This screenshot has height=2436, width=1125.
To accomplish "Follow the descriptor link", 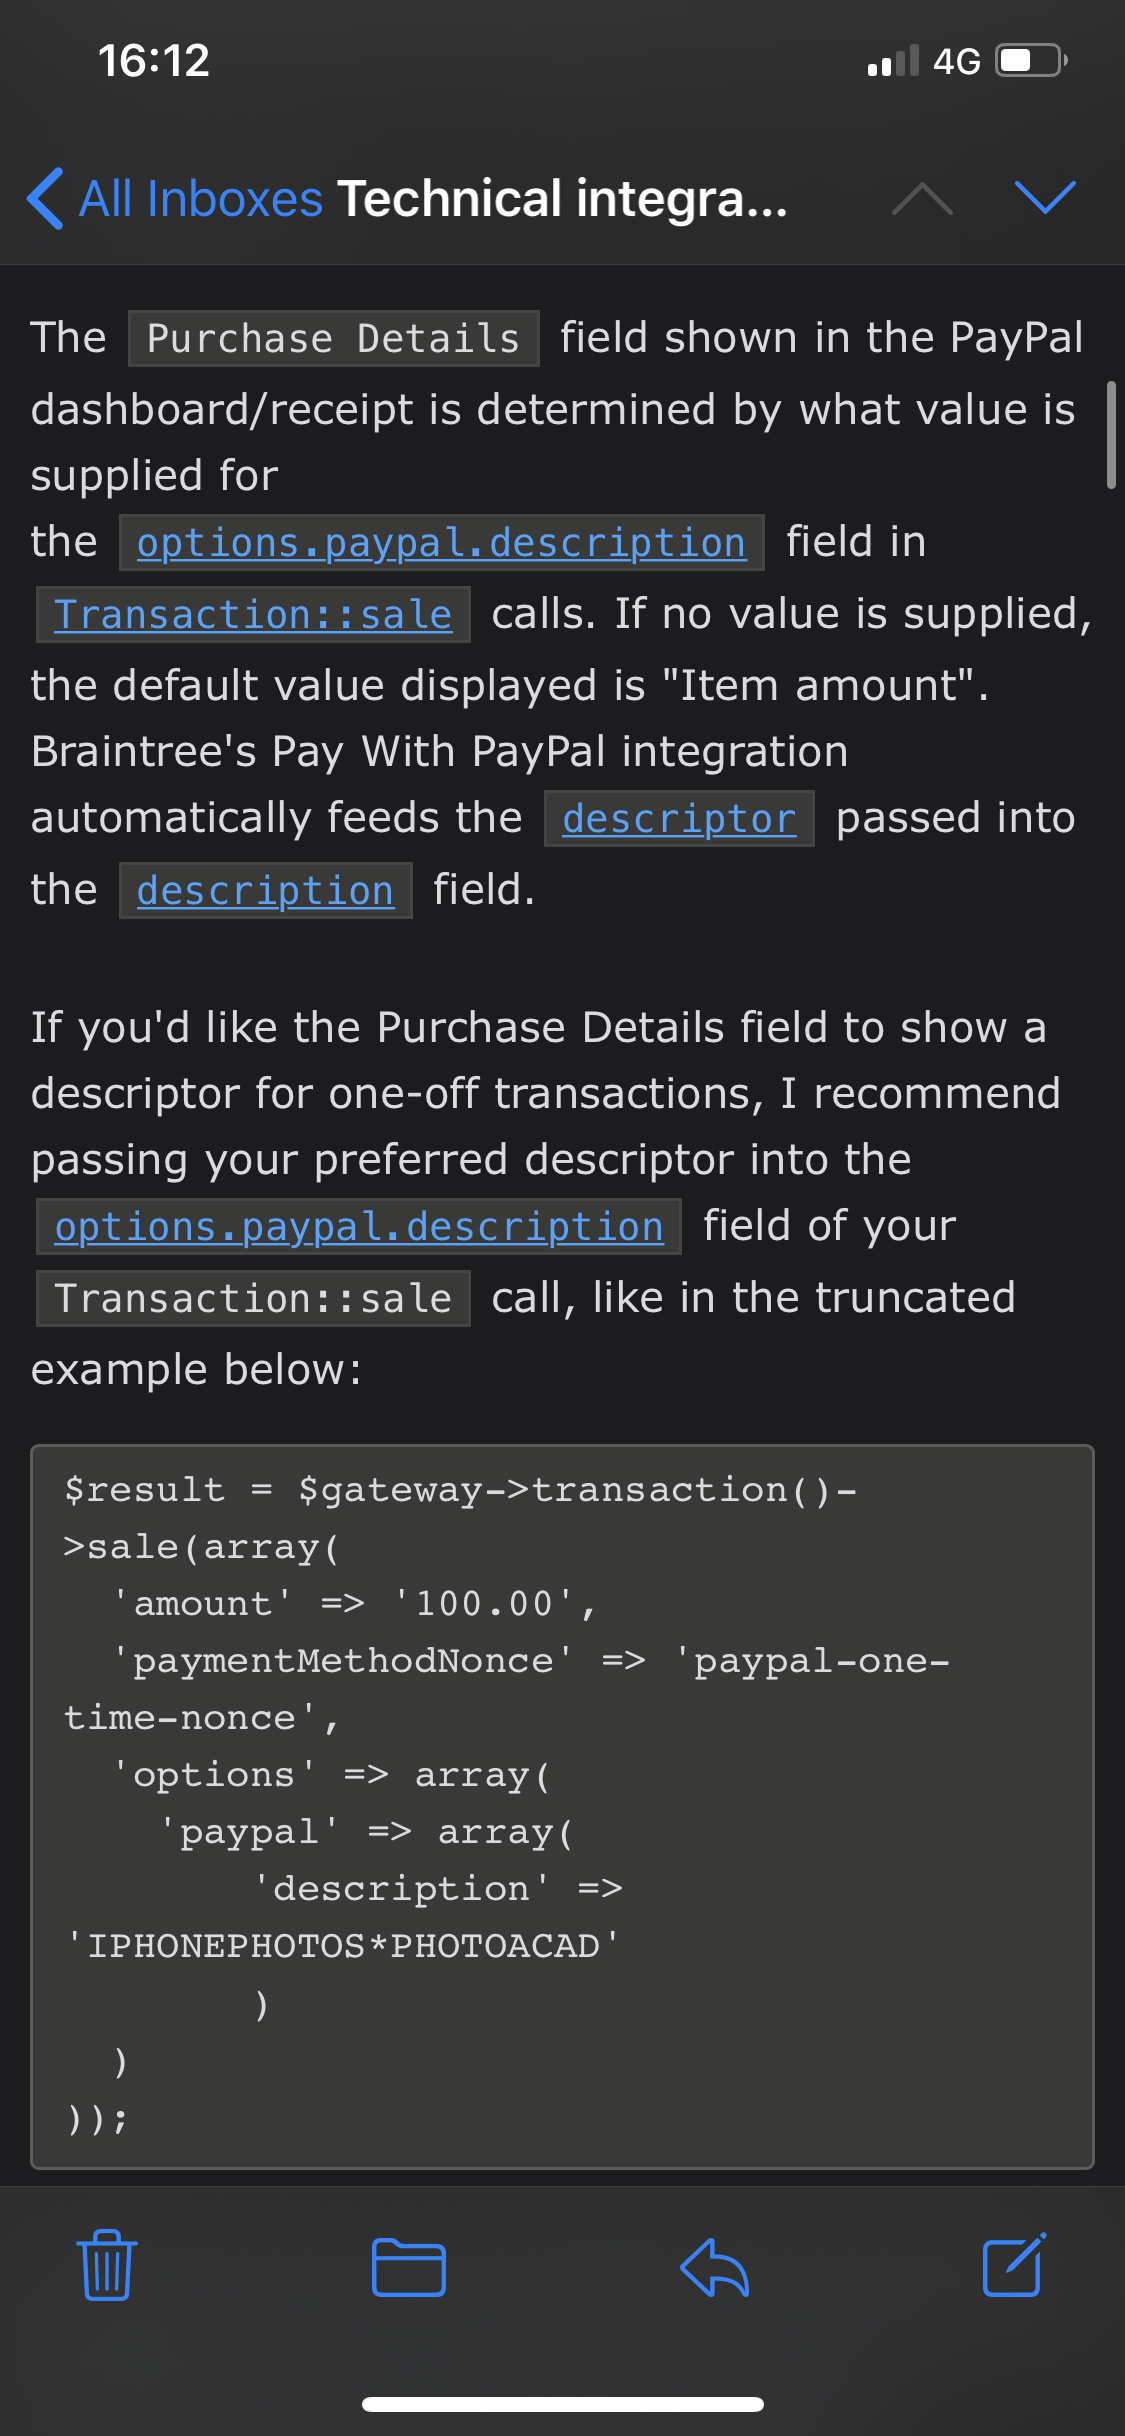I will 679,818.
